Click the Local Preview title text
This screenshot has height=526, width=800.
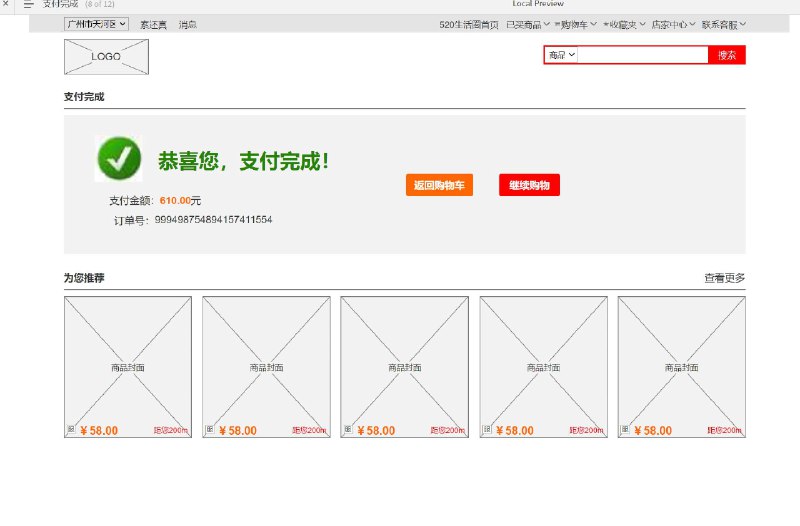(538, 4)
